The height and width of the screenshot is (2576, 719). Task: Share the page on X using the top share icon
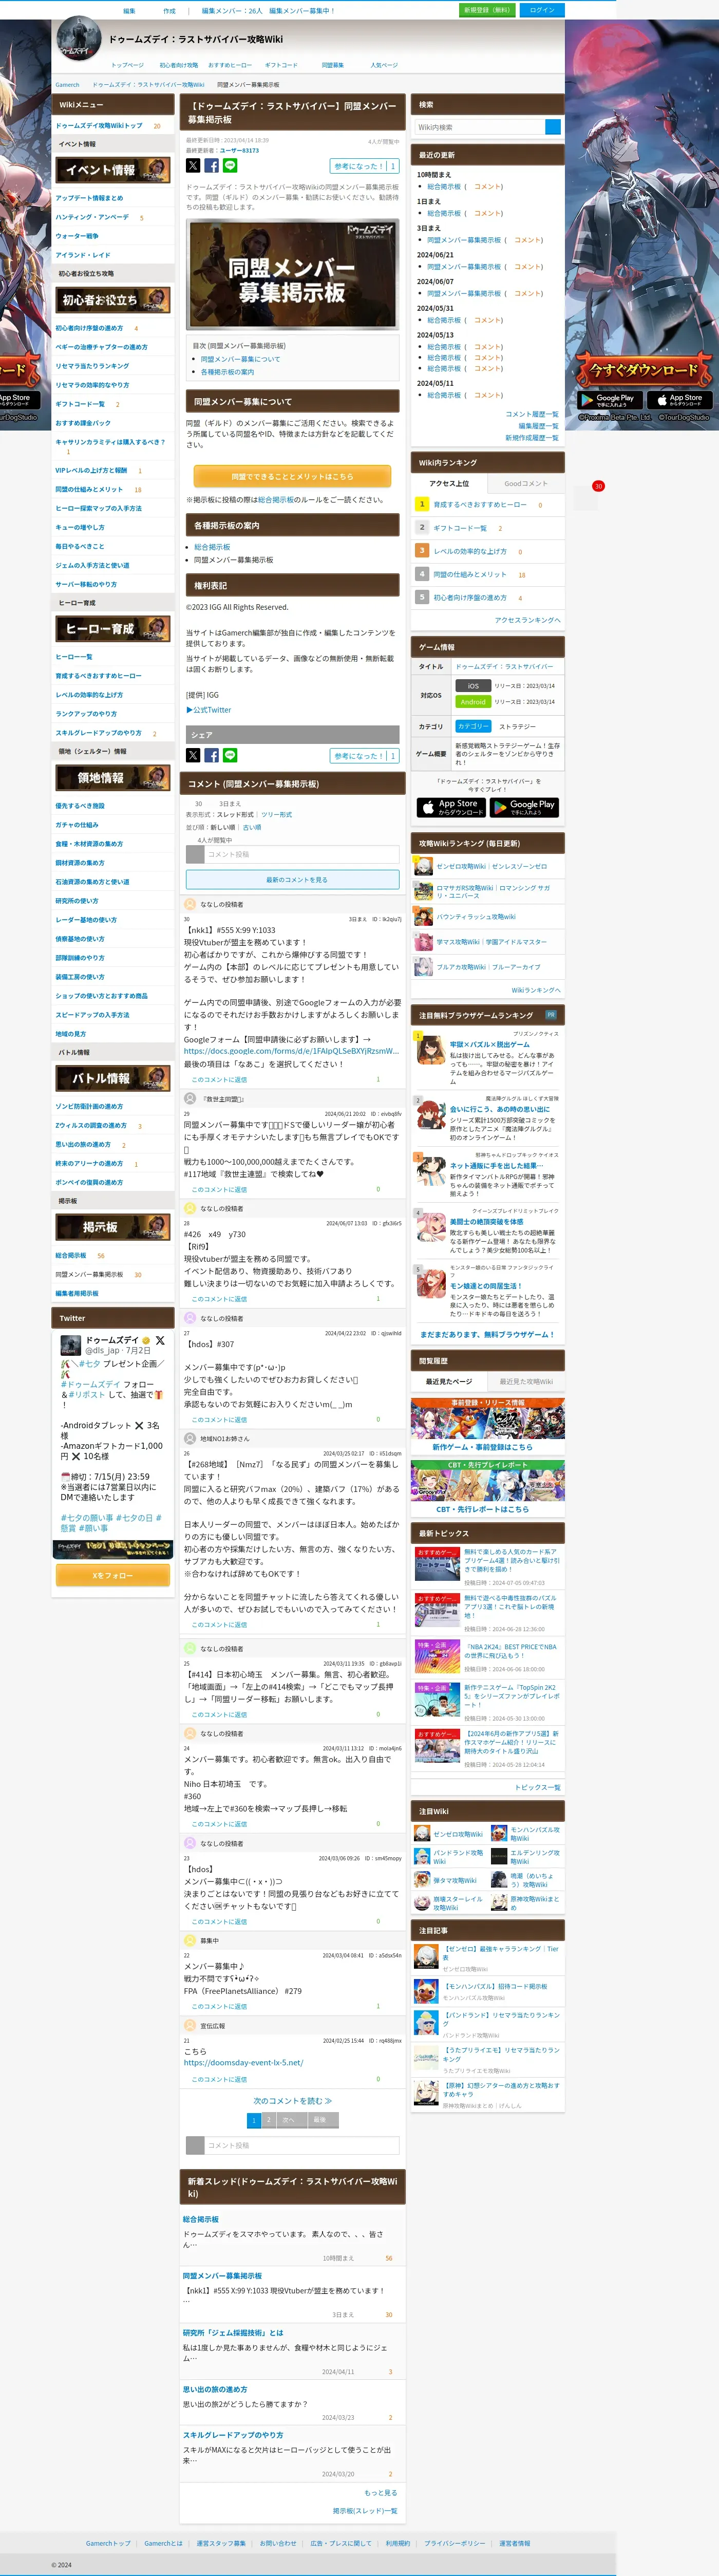[193, 166]
